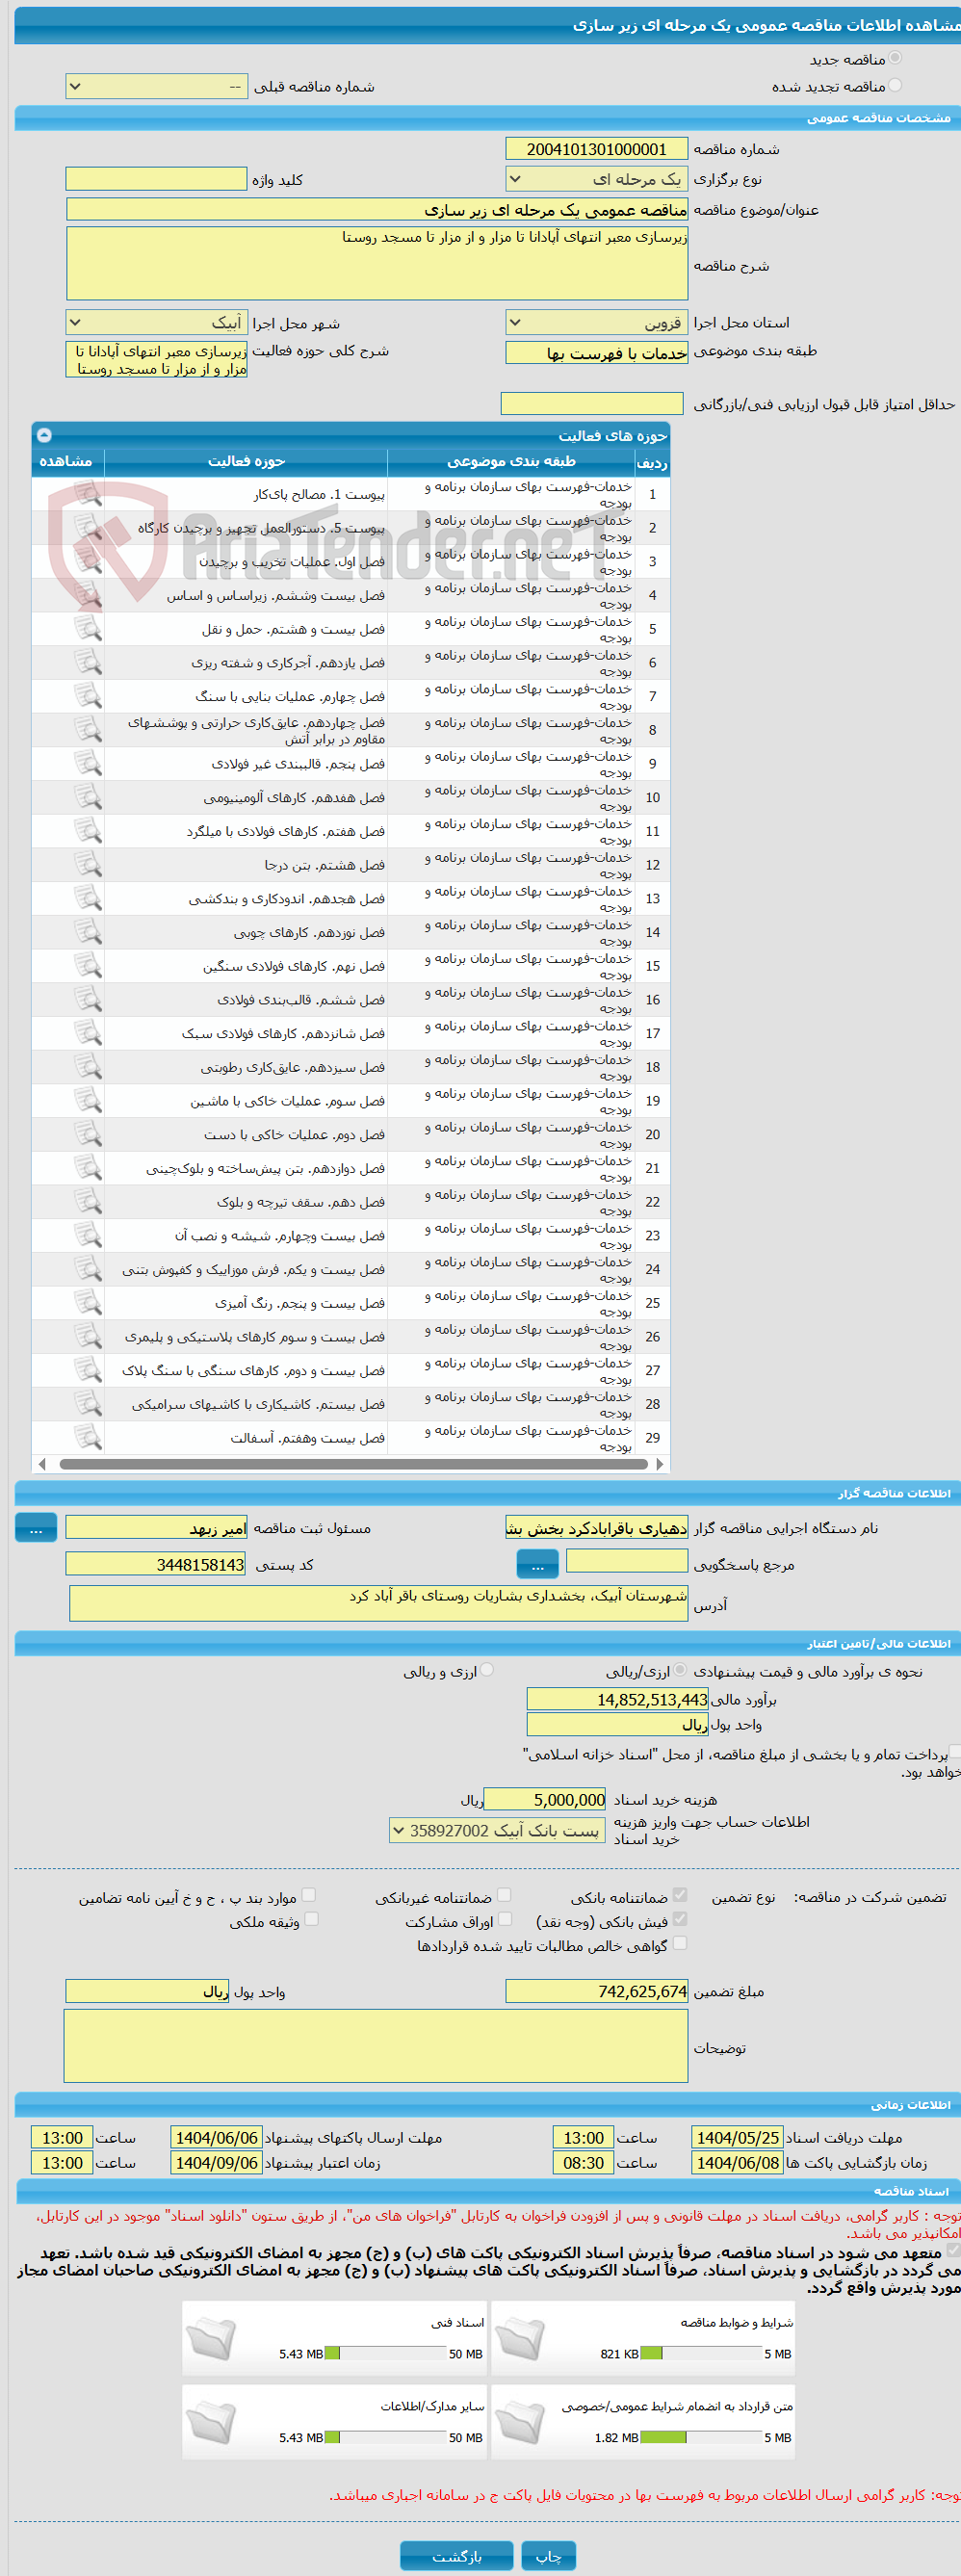
Task: Open magnifier icon in row 19
Action: click(88, 1100)
